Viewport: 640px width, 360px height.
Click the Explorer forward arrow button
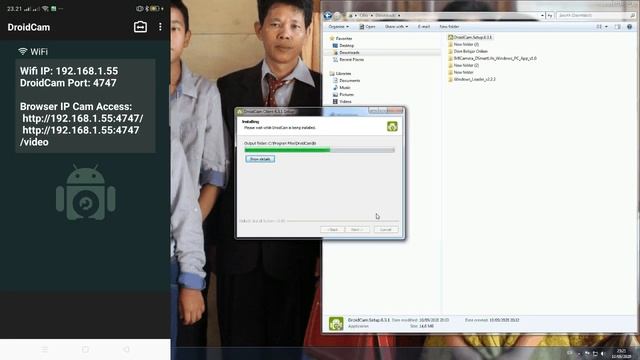coord(337,16)
